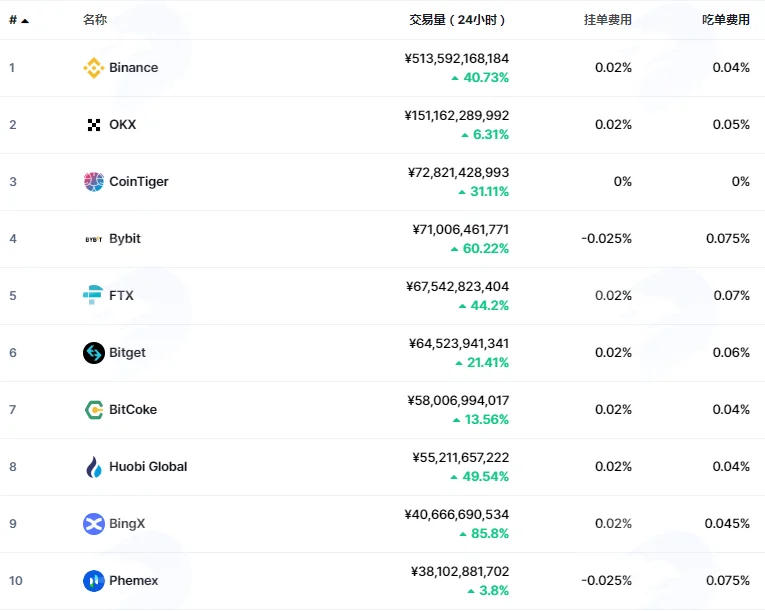Image resolution: width=765 pixels, height=611 pixels.
Task: Click the FTX logo icon
Action: [x=93, y=295]
